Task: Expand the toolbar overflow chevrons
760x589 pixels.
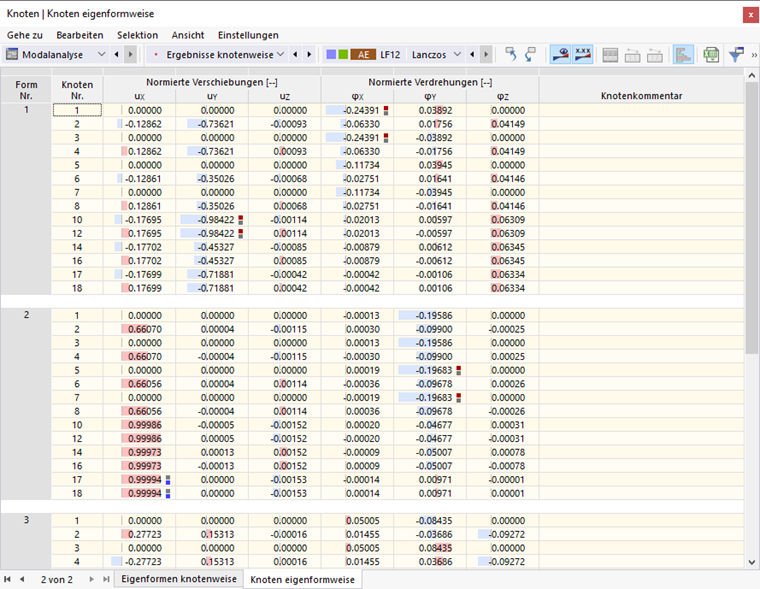Action: (754, 55)
